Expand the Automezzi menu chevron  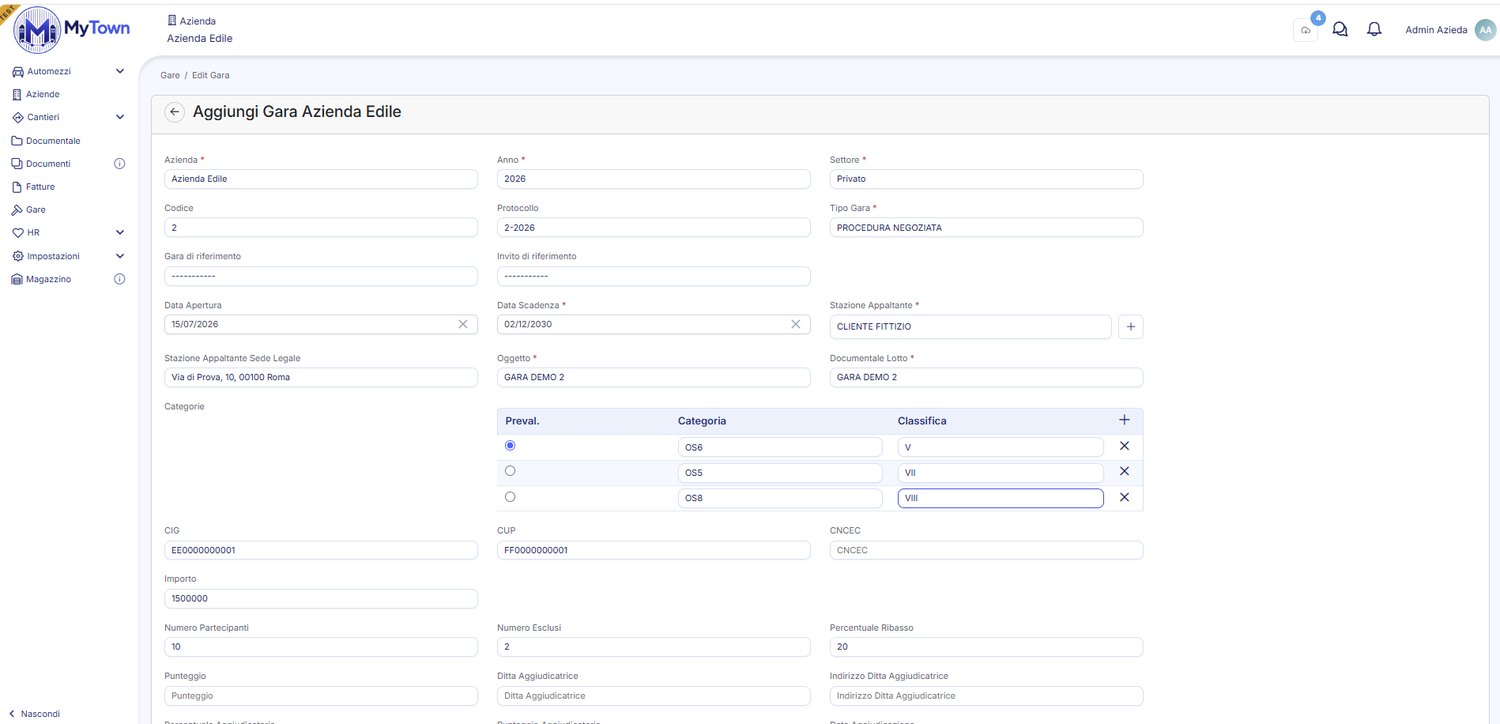click(x=120, y=71)
